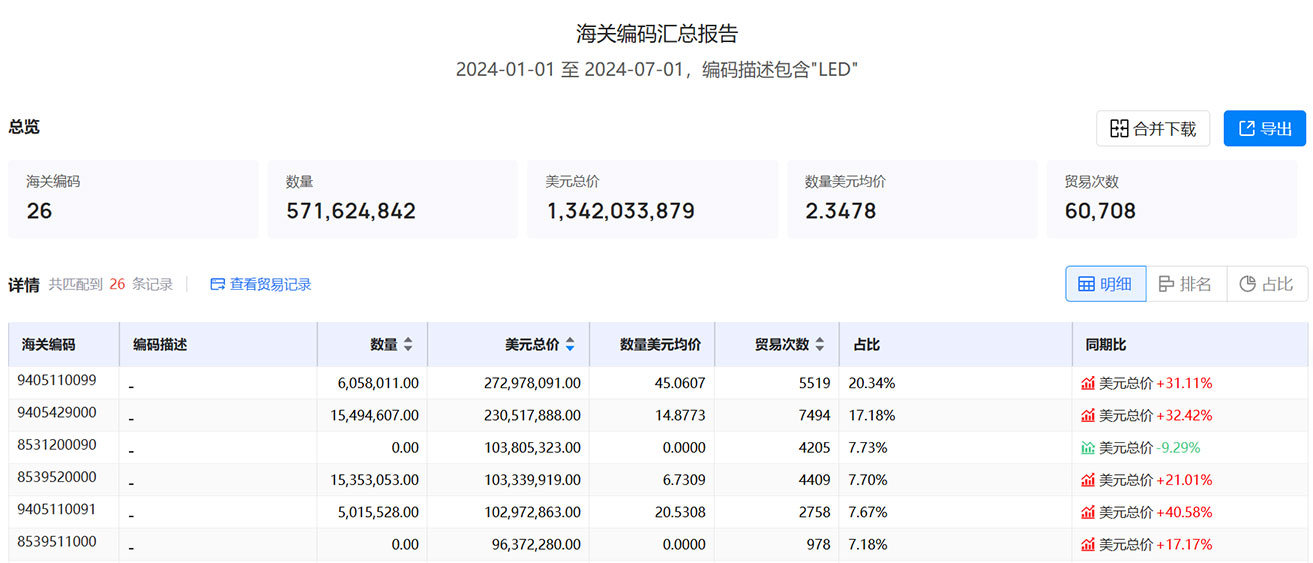Click the 占比 column header
The image size is (1313, 563).
[955, 344]
